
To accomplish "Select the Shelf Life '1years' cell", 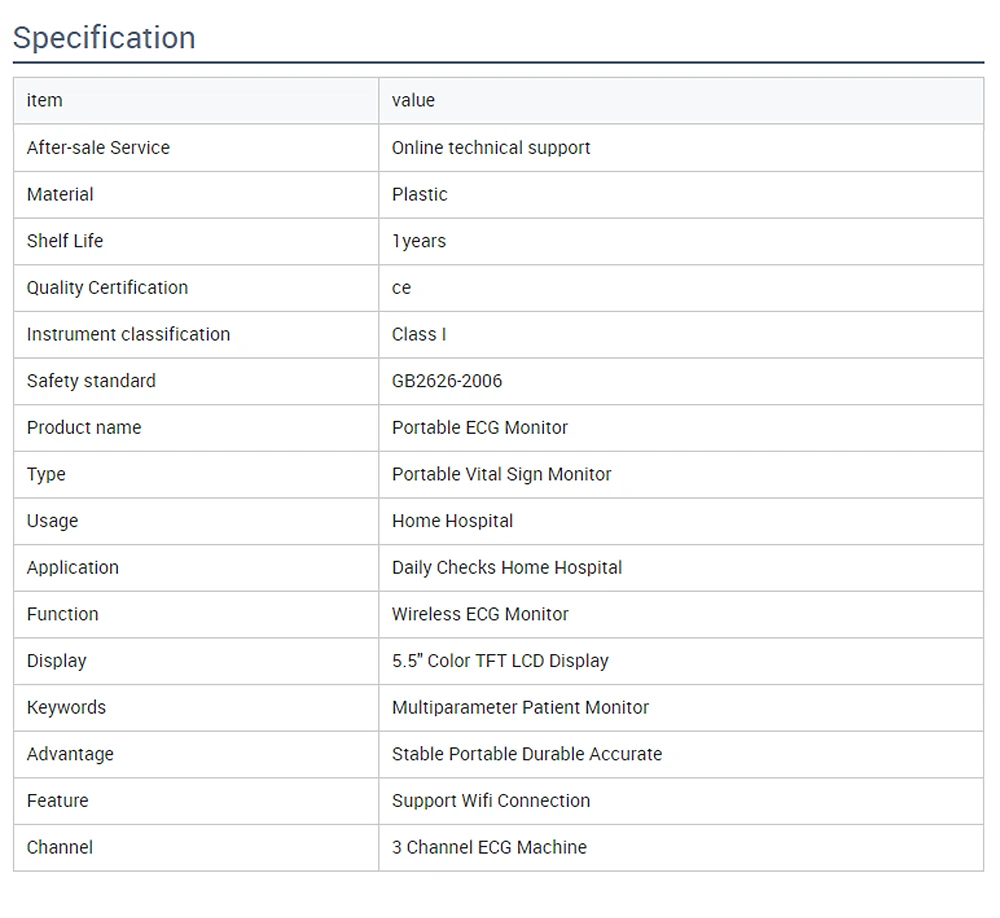I will pyautogui.click(x=419, y=241).
